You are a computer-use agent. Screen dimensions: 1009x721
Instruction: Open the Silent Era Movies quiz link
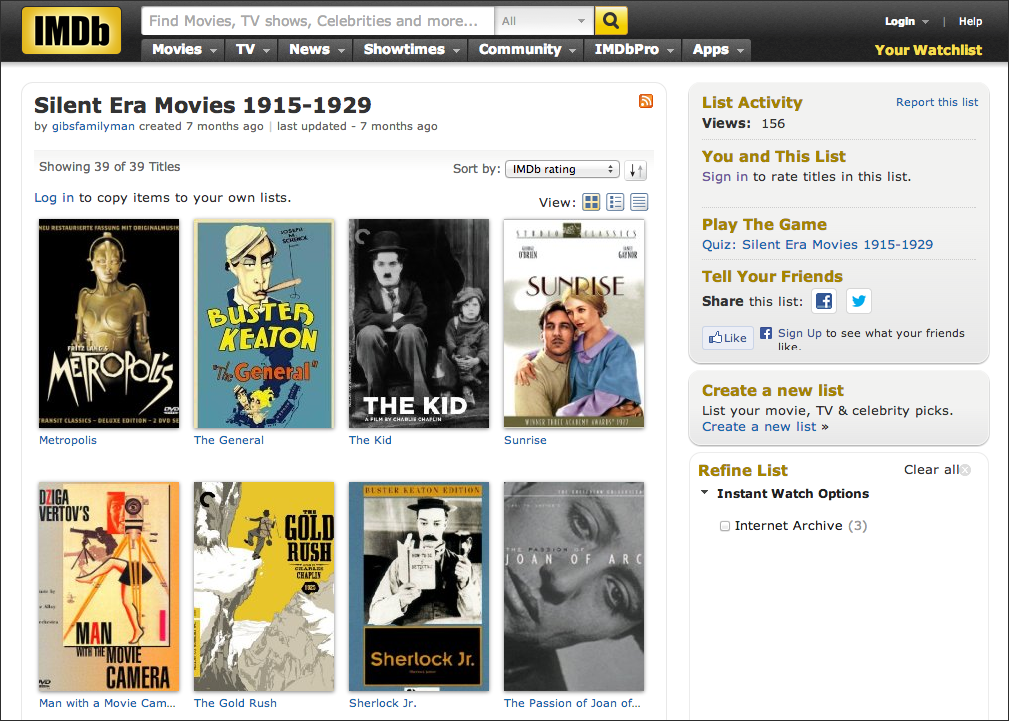[x=817, y=244]
